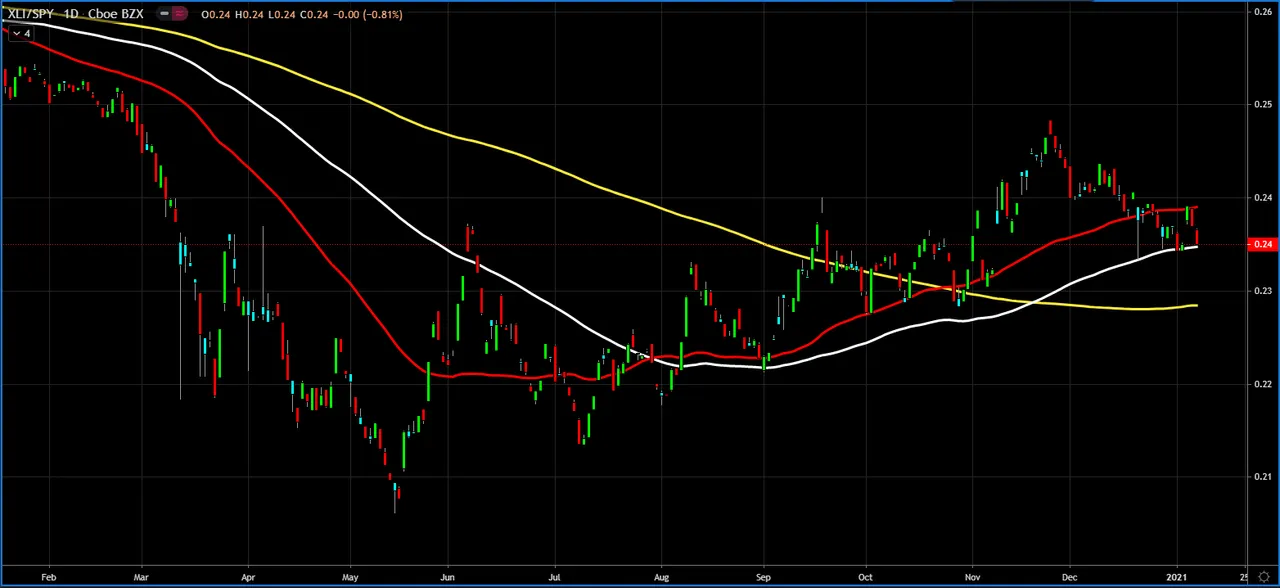Click the Apr label on time axis
Viewport: 1280px width, 588px height.
tap(248, 577)
